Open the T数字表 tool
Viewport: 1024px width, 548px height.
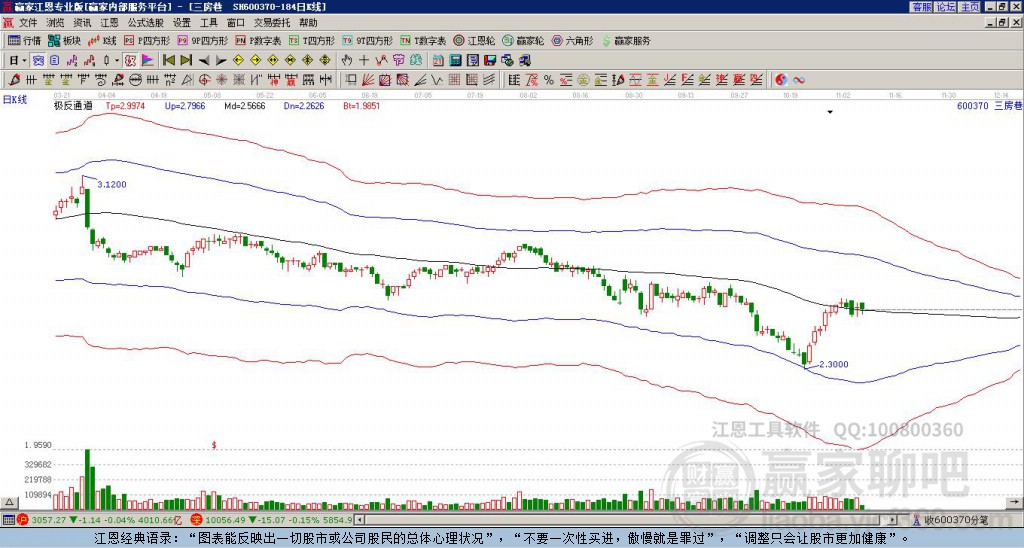point(423,40)
